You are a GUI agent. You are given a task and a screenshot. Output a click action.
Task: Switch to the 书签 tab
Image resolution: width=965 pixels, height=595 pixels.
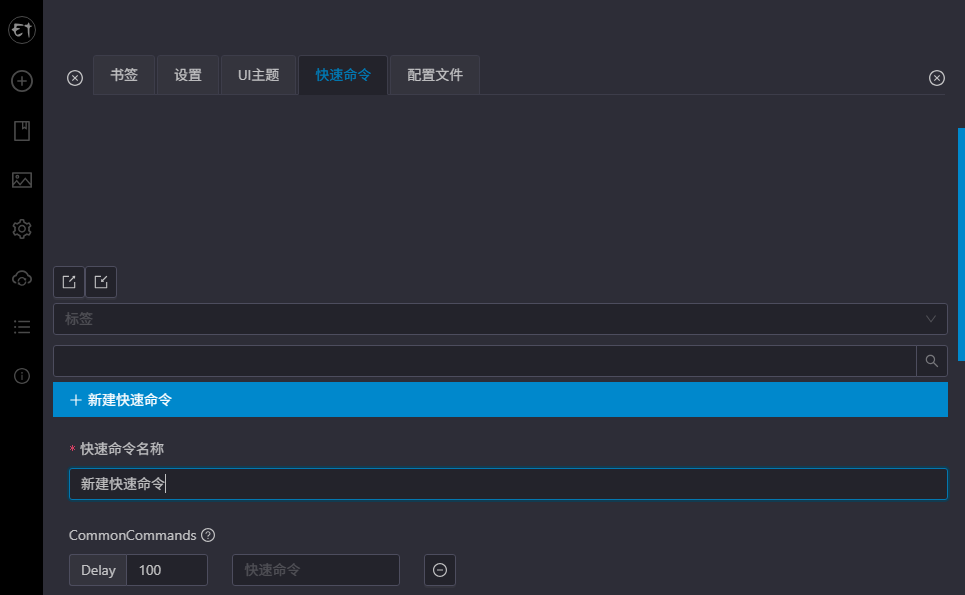(x=124, y=74)
